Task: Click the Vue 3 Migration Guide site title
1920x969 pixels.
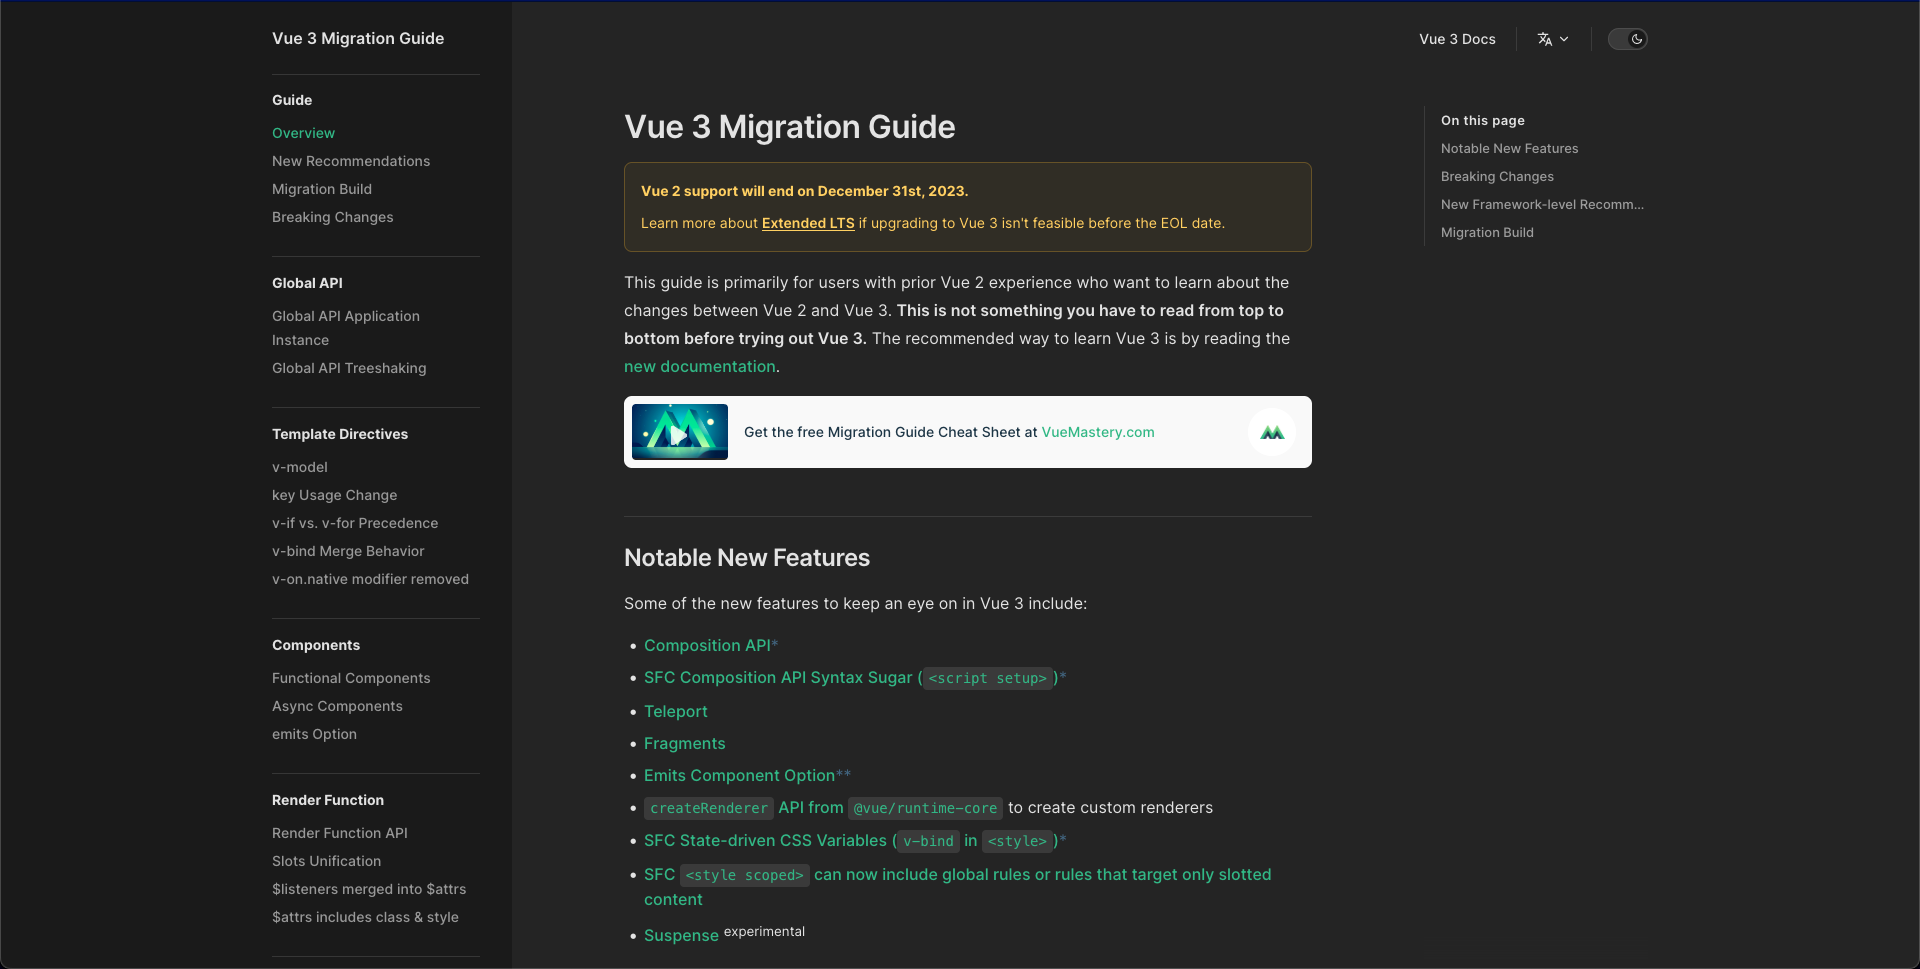Action: pyautogui.click(x=358, y=38)
